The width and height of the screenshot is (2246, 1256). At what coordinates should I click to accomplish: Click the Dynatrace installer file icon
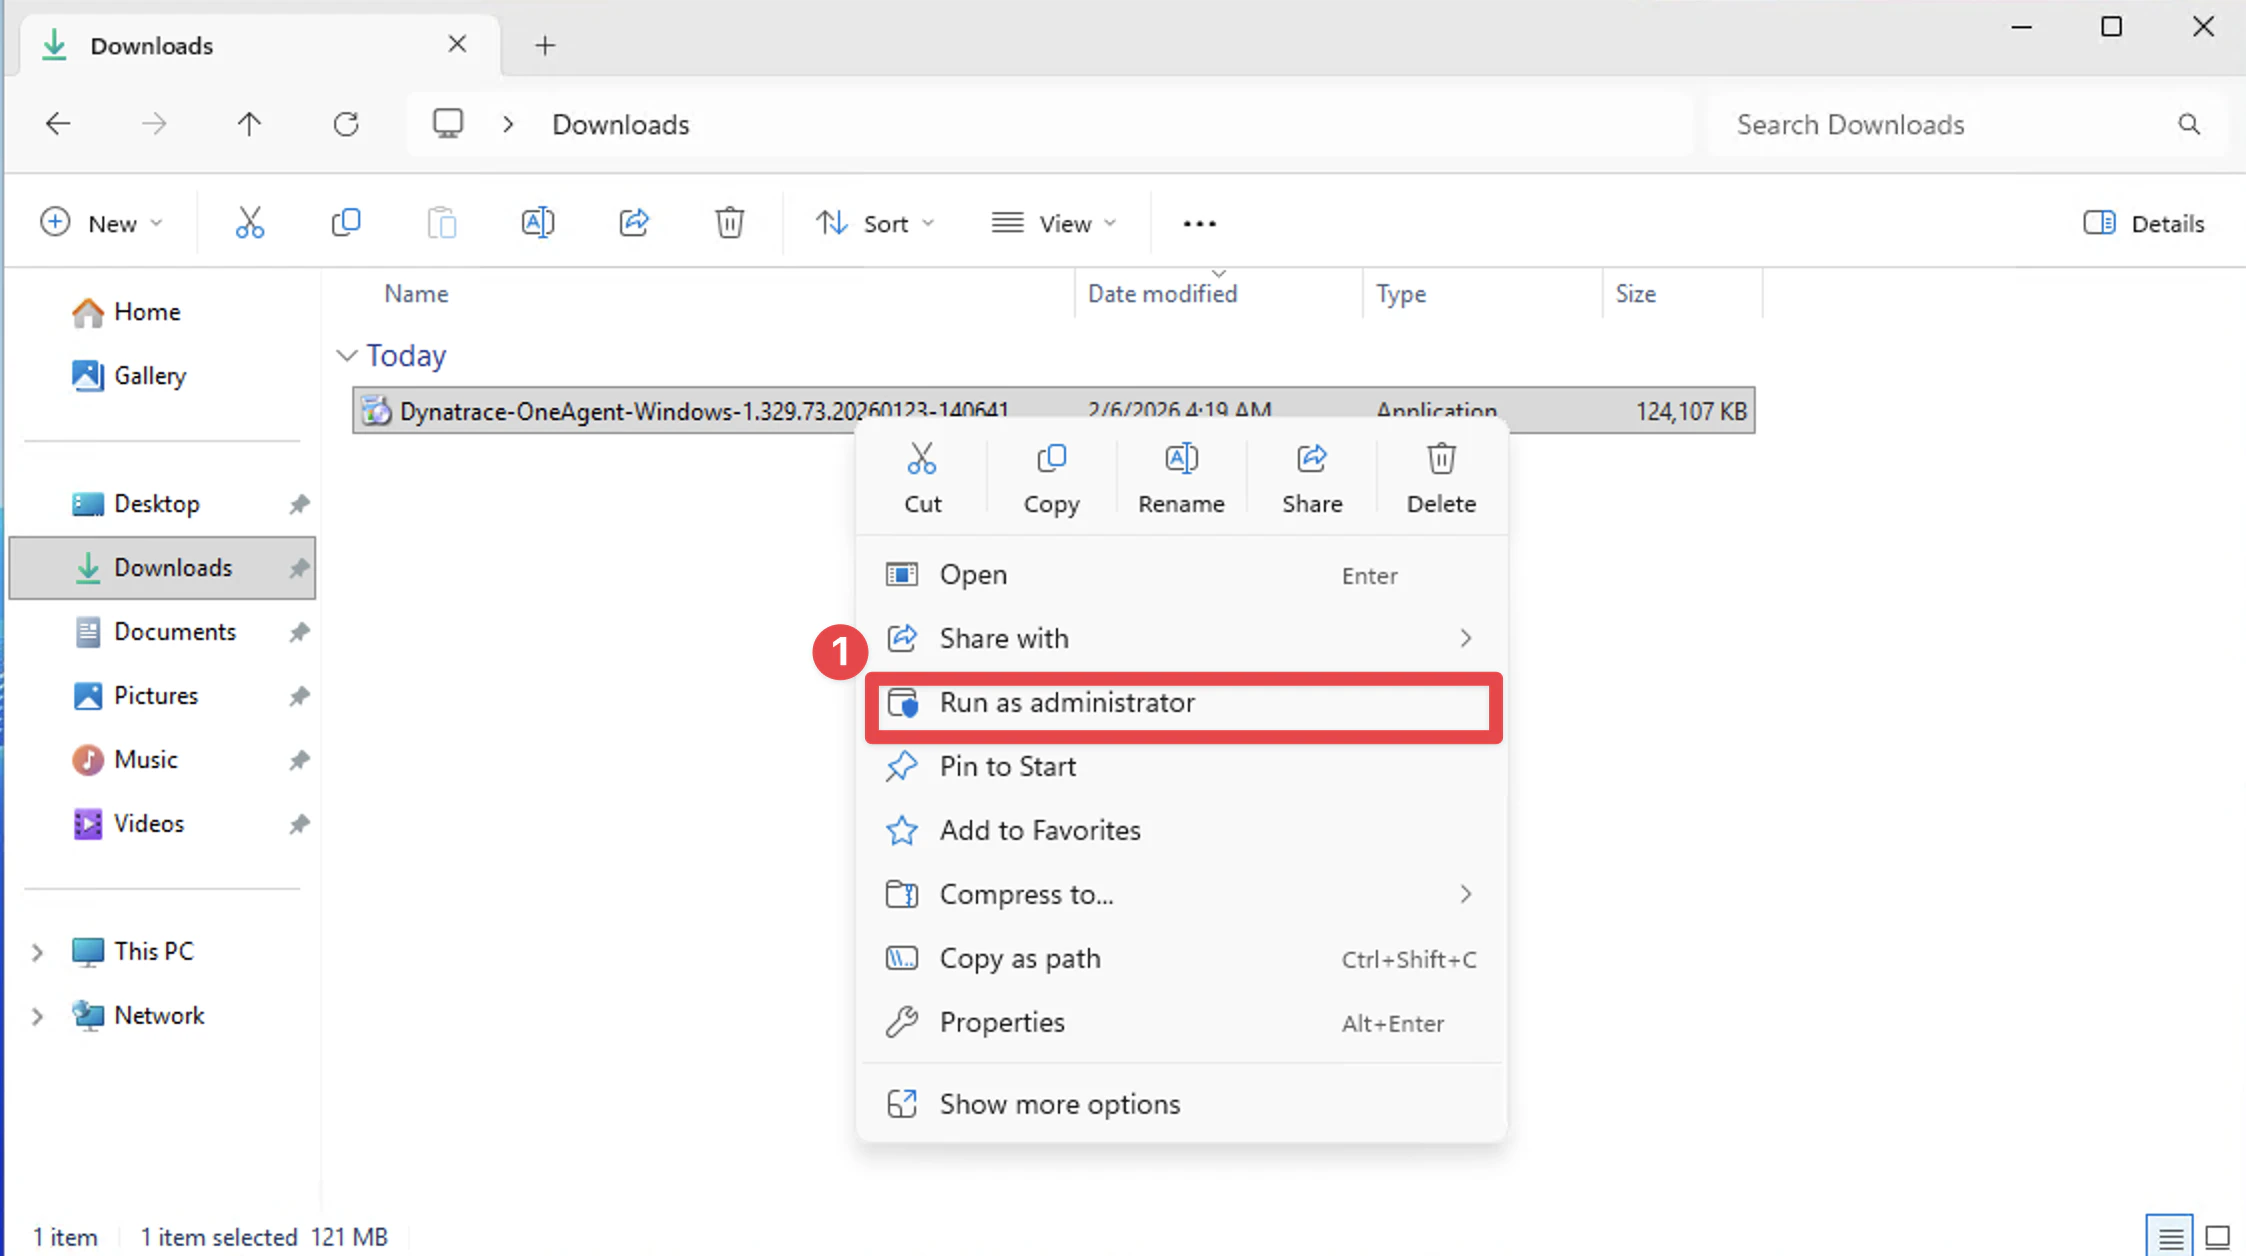376,411
